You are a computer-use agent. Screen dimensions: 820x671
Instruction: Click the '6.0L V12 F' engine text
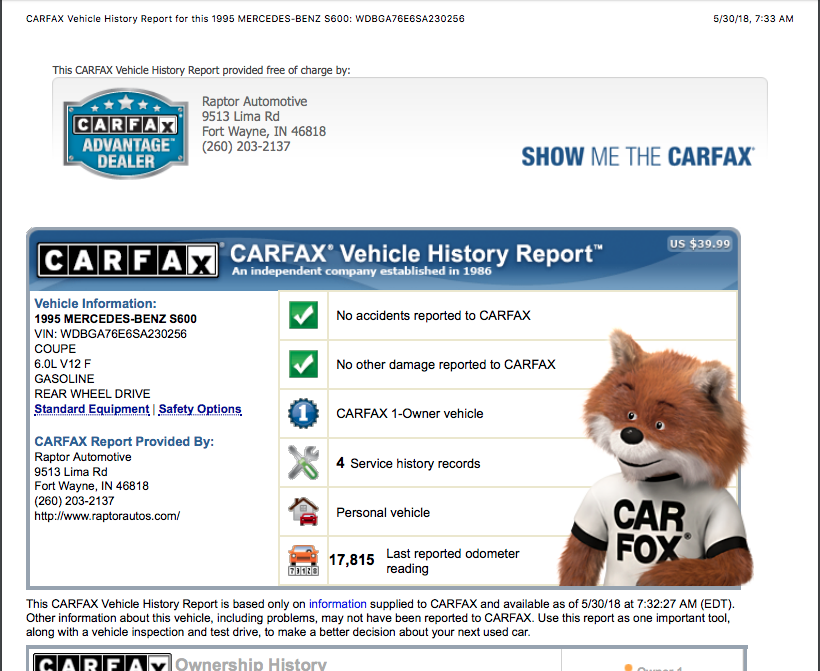(63, 363)
